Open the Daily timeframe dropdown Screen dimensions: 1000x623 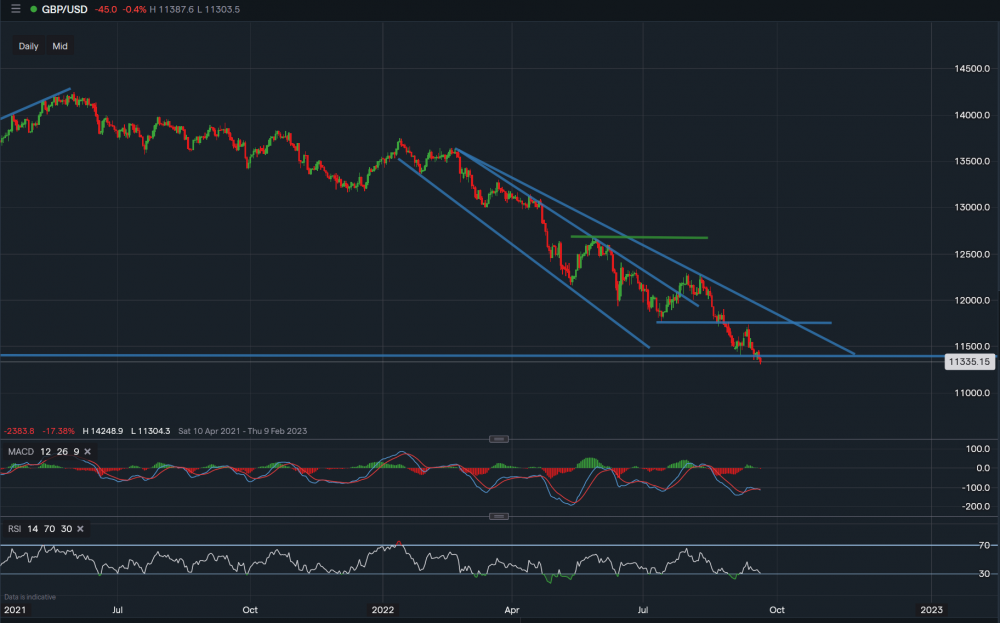(x=28, y=46)
